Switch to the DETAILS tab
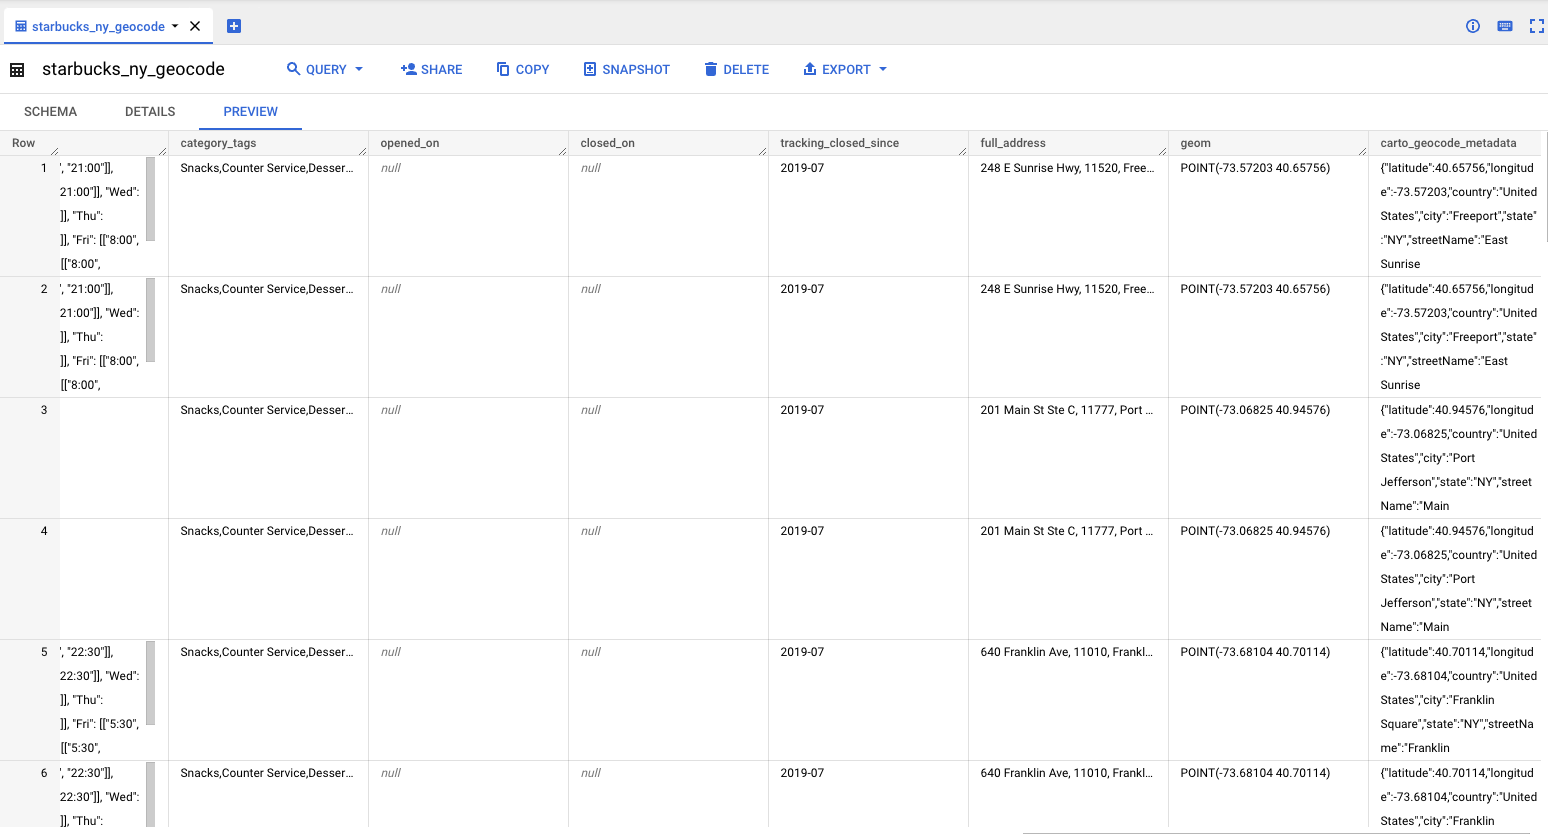Viewport: 1548px width, 834px height. click(x=150, y=112)
